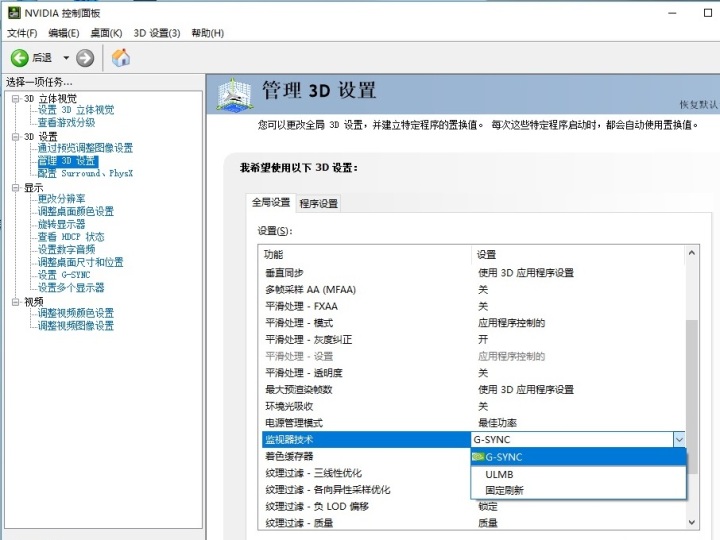Open the 桌面(K) menu

point(106,33)
